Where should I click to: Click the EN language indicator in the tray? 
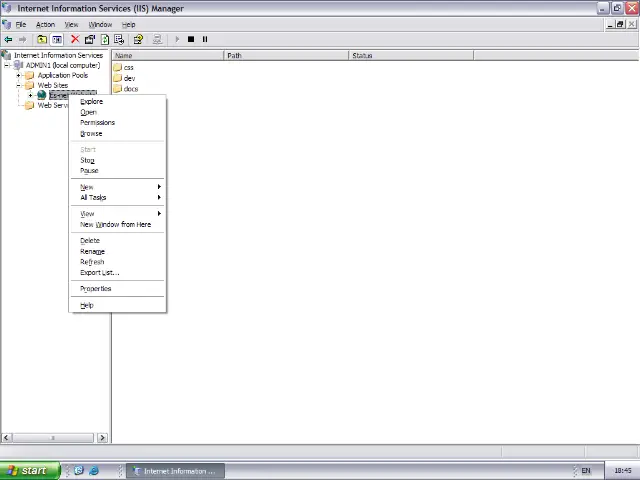click(x=586, y=471)
